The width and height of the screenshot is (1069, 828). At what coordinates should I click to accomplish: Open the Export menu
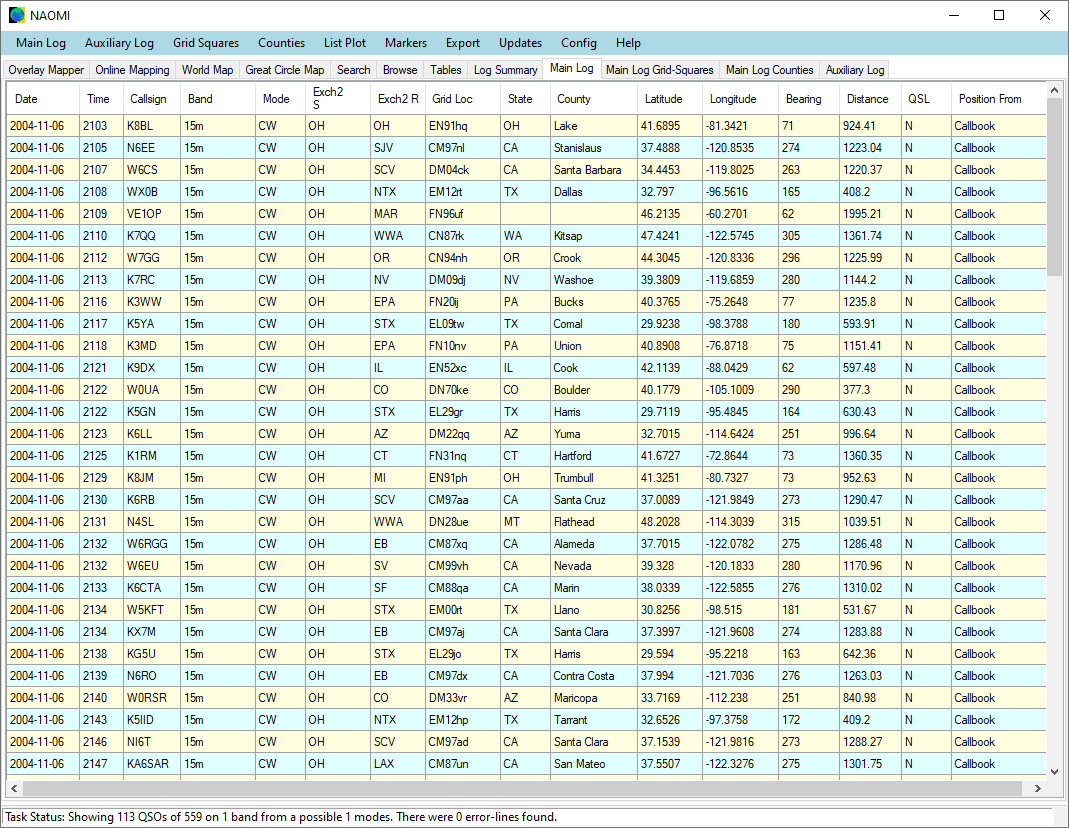pos(463,43)
